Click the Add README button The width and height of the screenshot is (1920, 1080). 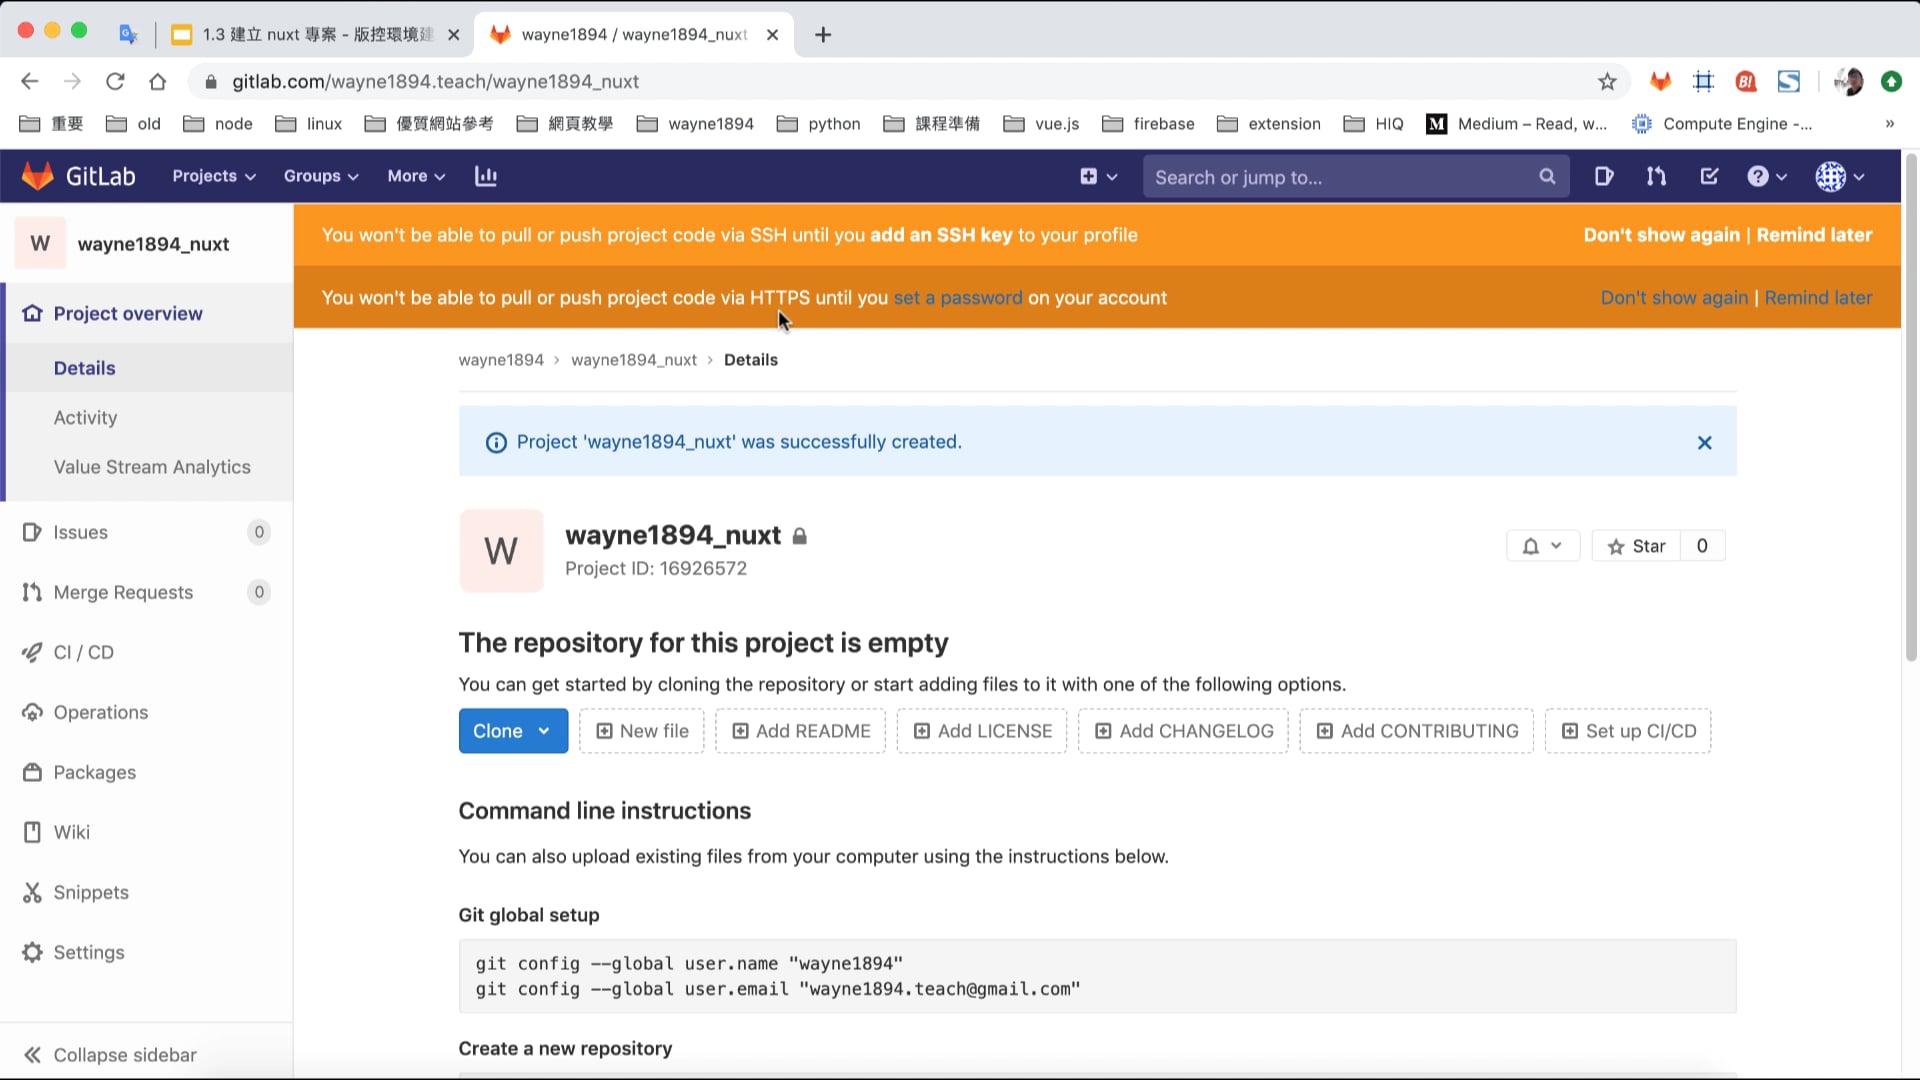pyautogui.click(x=801, y=731)
